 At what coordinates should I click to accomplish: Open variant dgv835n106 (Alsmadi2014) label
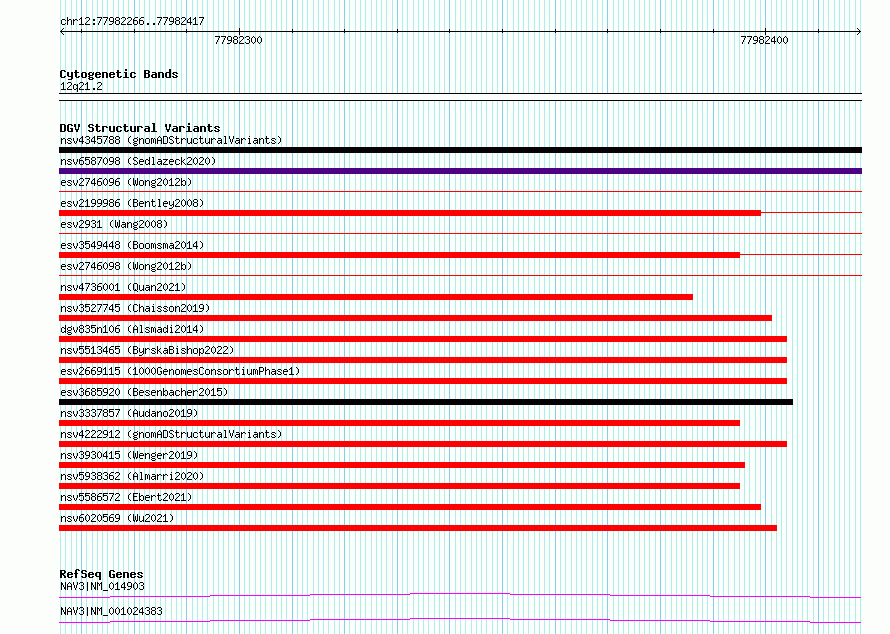click(x=132, y=329)
